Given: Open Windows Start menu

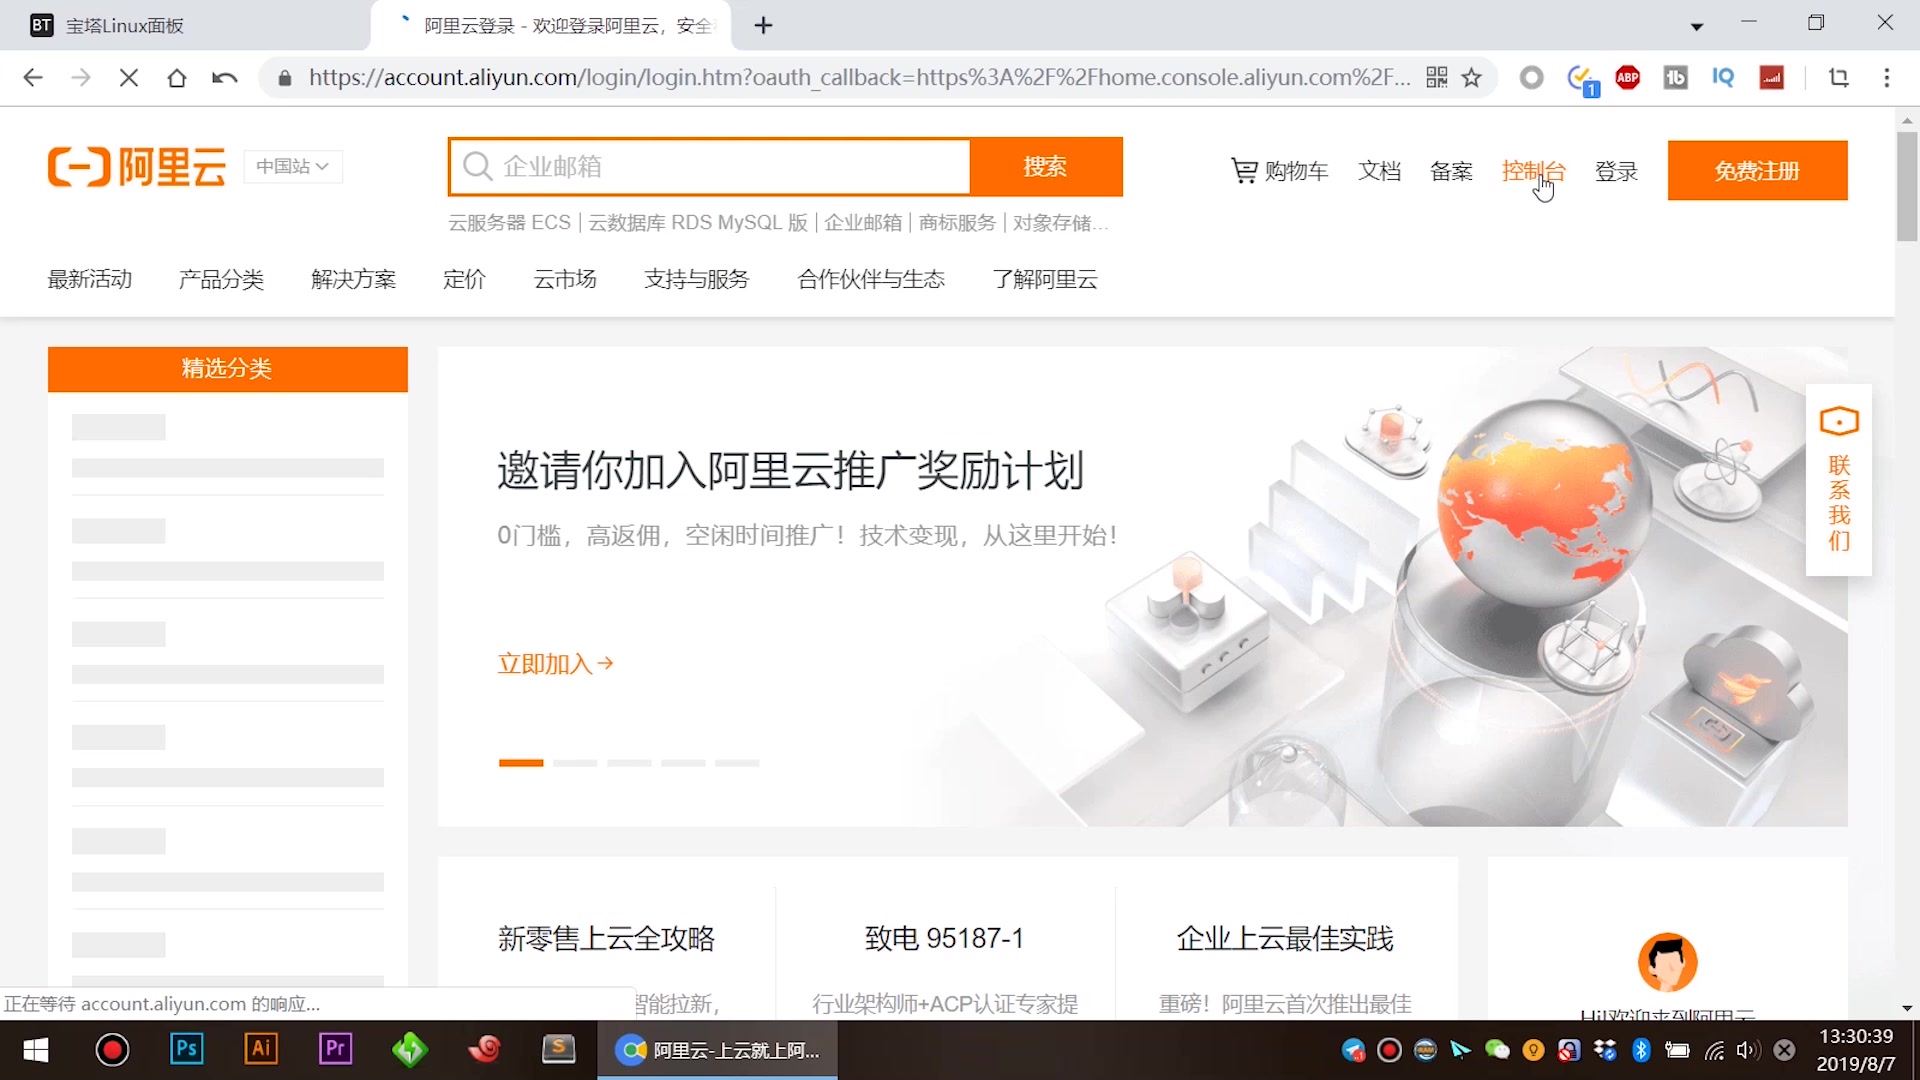Looking at the screenshot, I should [x=36, y=1050].
